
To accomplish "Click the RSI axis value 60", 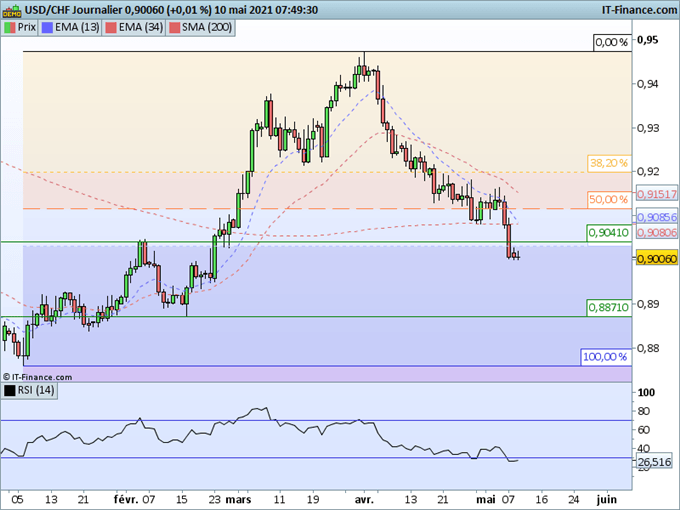I will coord(644,430).
